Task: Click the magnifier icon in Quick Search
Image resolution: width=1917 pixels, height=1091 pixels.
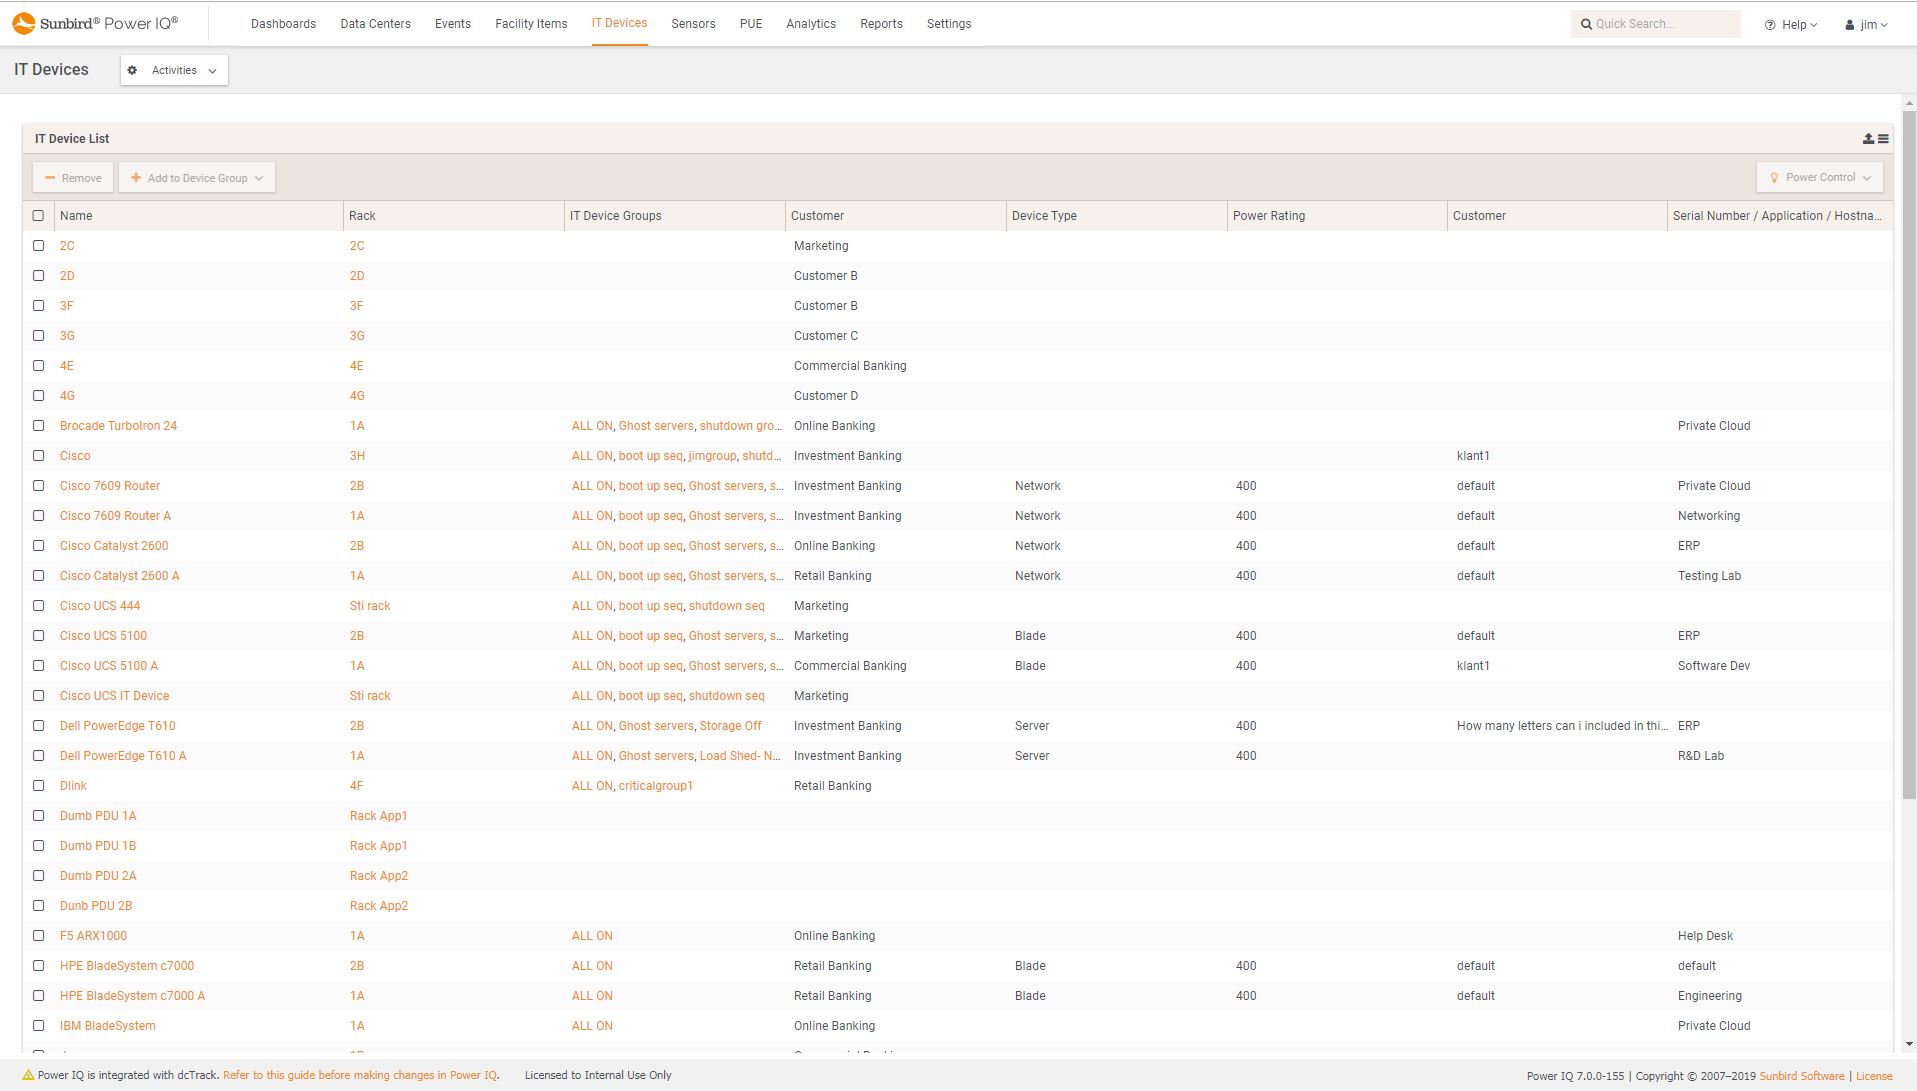Action: coord(1586,23)
